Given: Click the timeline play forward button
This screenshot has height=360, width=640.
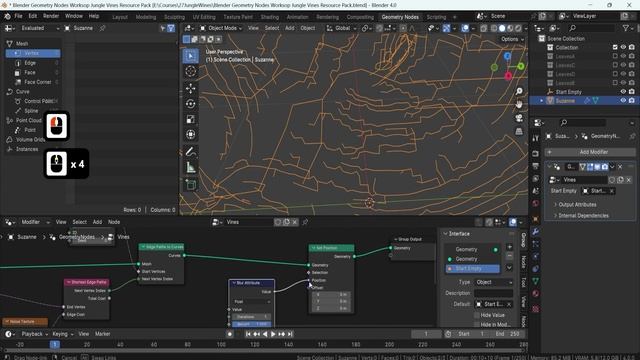Looking at the screenshot, I should 273,334.
